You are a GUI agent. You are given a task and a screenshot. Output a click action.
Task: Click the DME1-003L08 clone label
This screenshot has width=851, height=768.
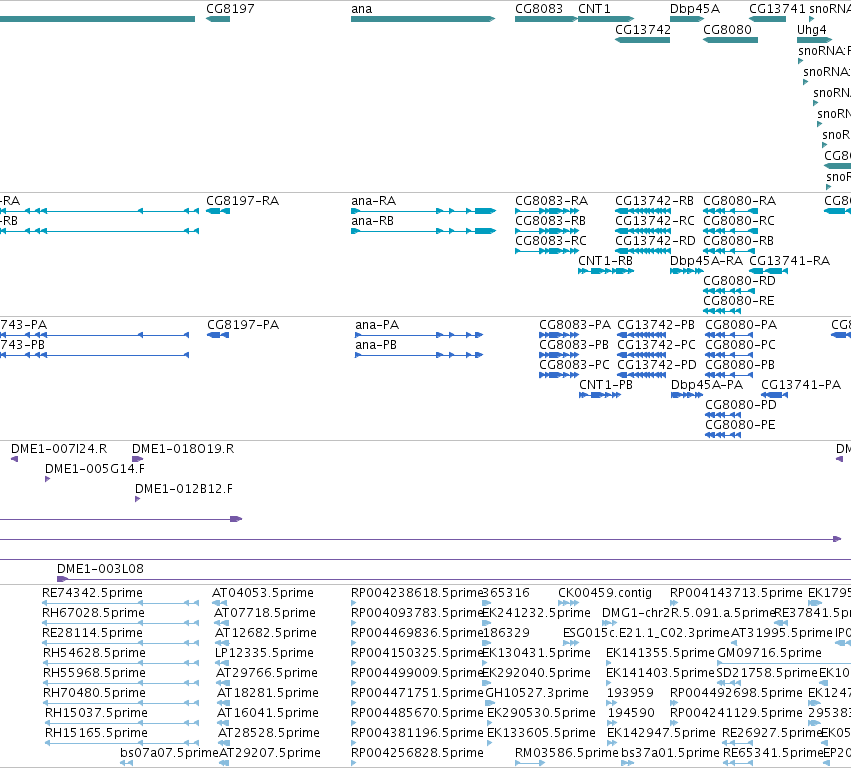[x=100, y=569]
